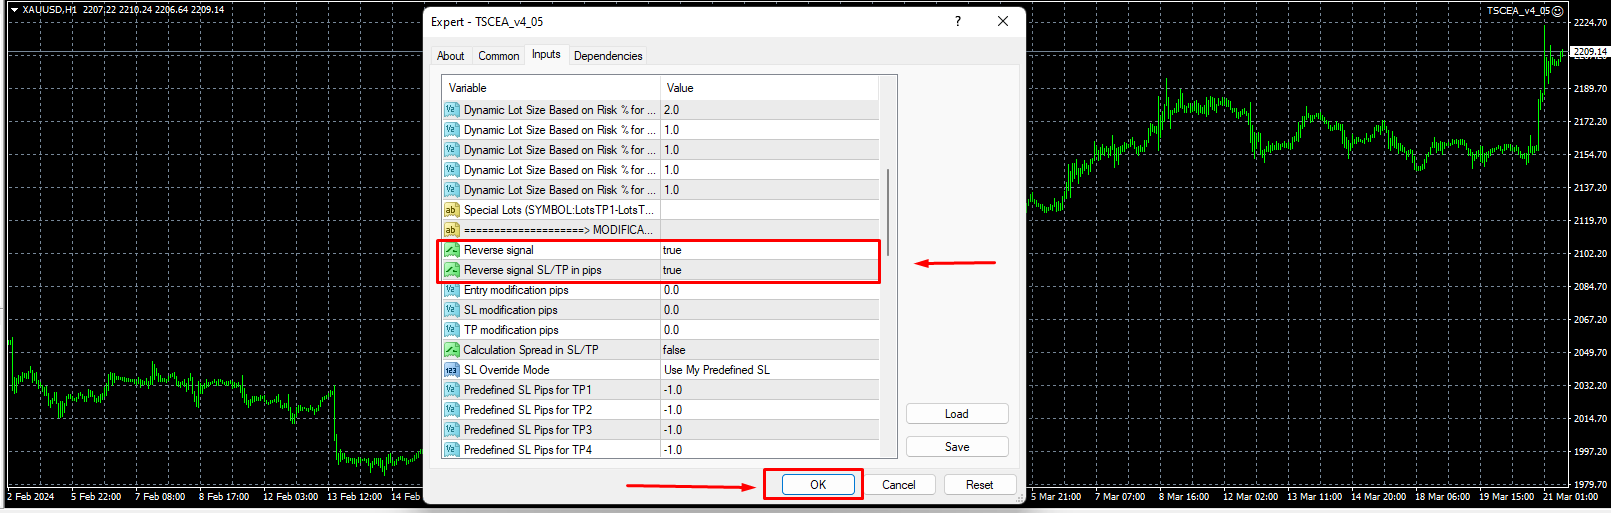Click the icon beside Reverse signal
1611x513 pixels.
(x=451, y=250)
